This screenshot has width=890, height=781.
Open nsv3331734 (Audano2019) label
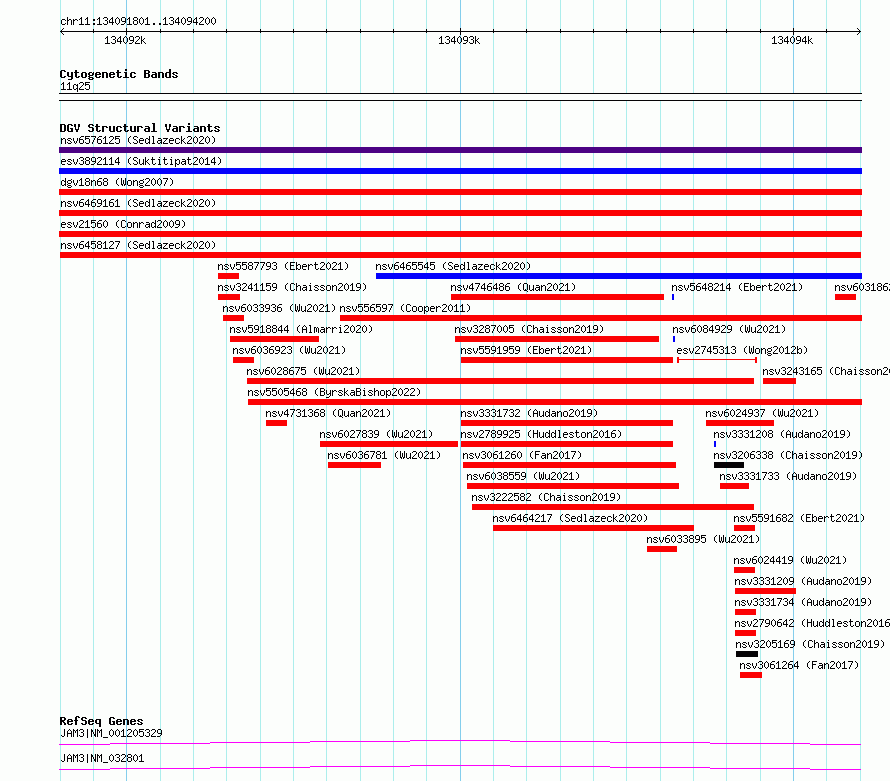tap(803, 602)
